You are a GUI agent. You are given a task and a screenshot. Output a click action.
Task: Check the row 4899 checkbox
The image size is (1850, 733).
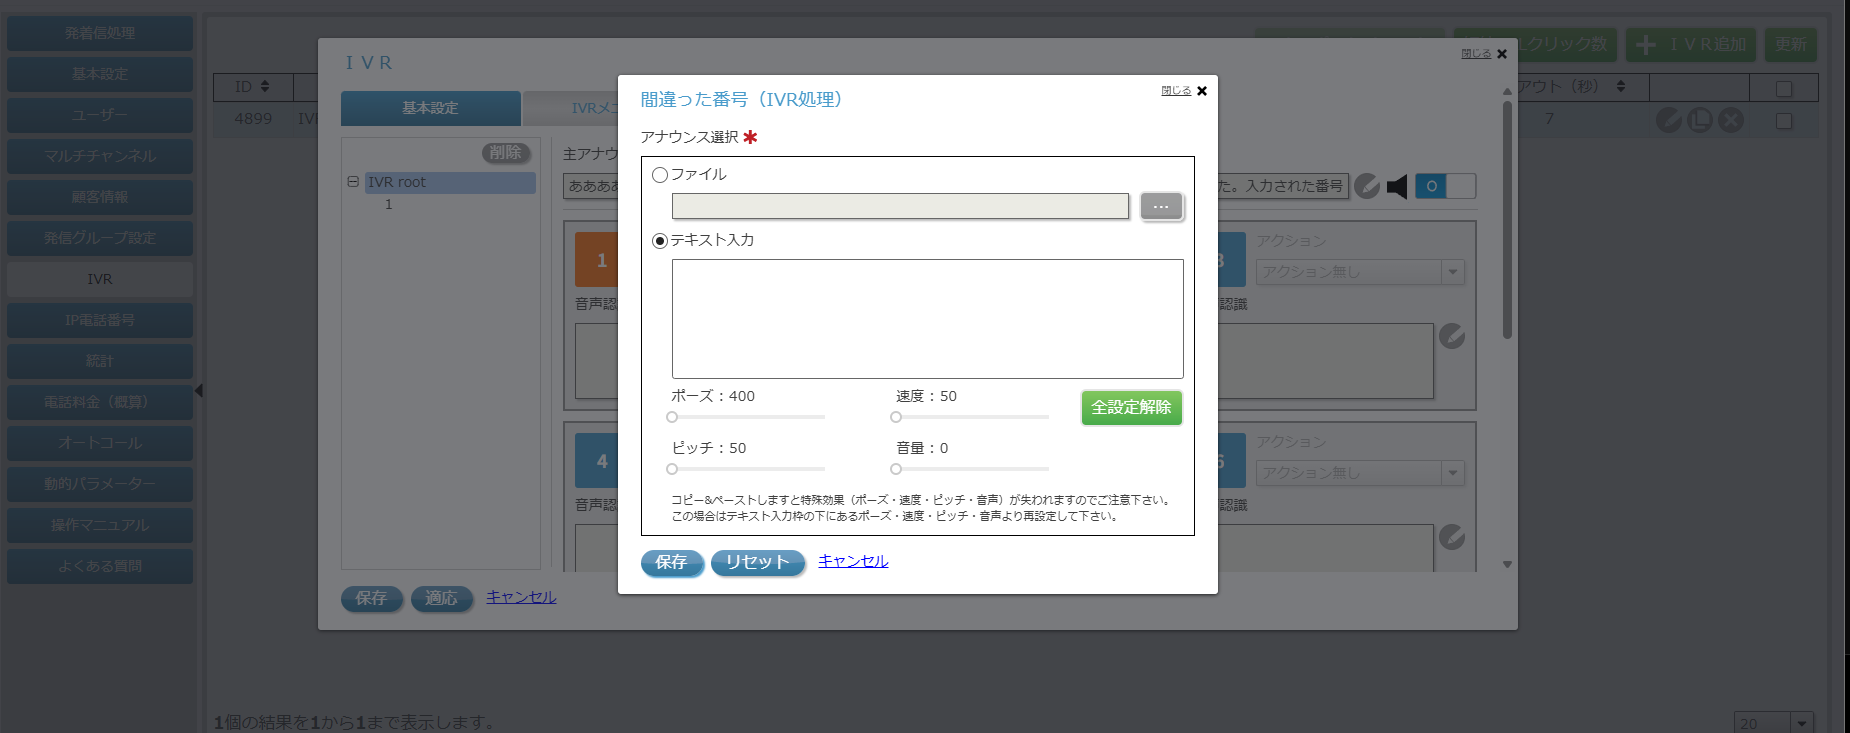tap(1784, 121)
